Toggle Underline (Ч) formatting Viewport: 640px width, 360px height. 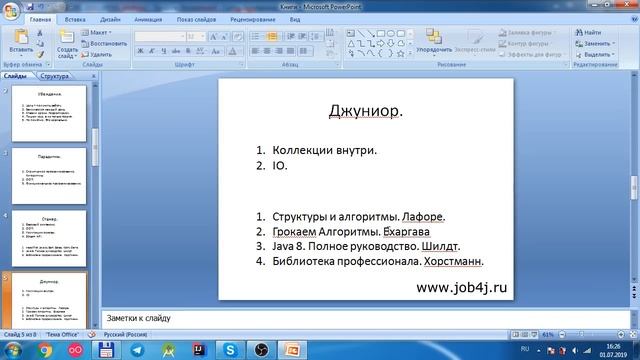click(x=164, y=51)
